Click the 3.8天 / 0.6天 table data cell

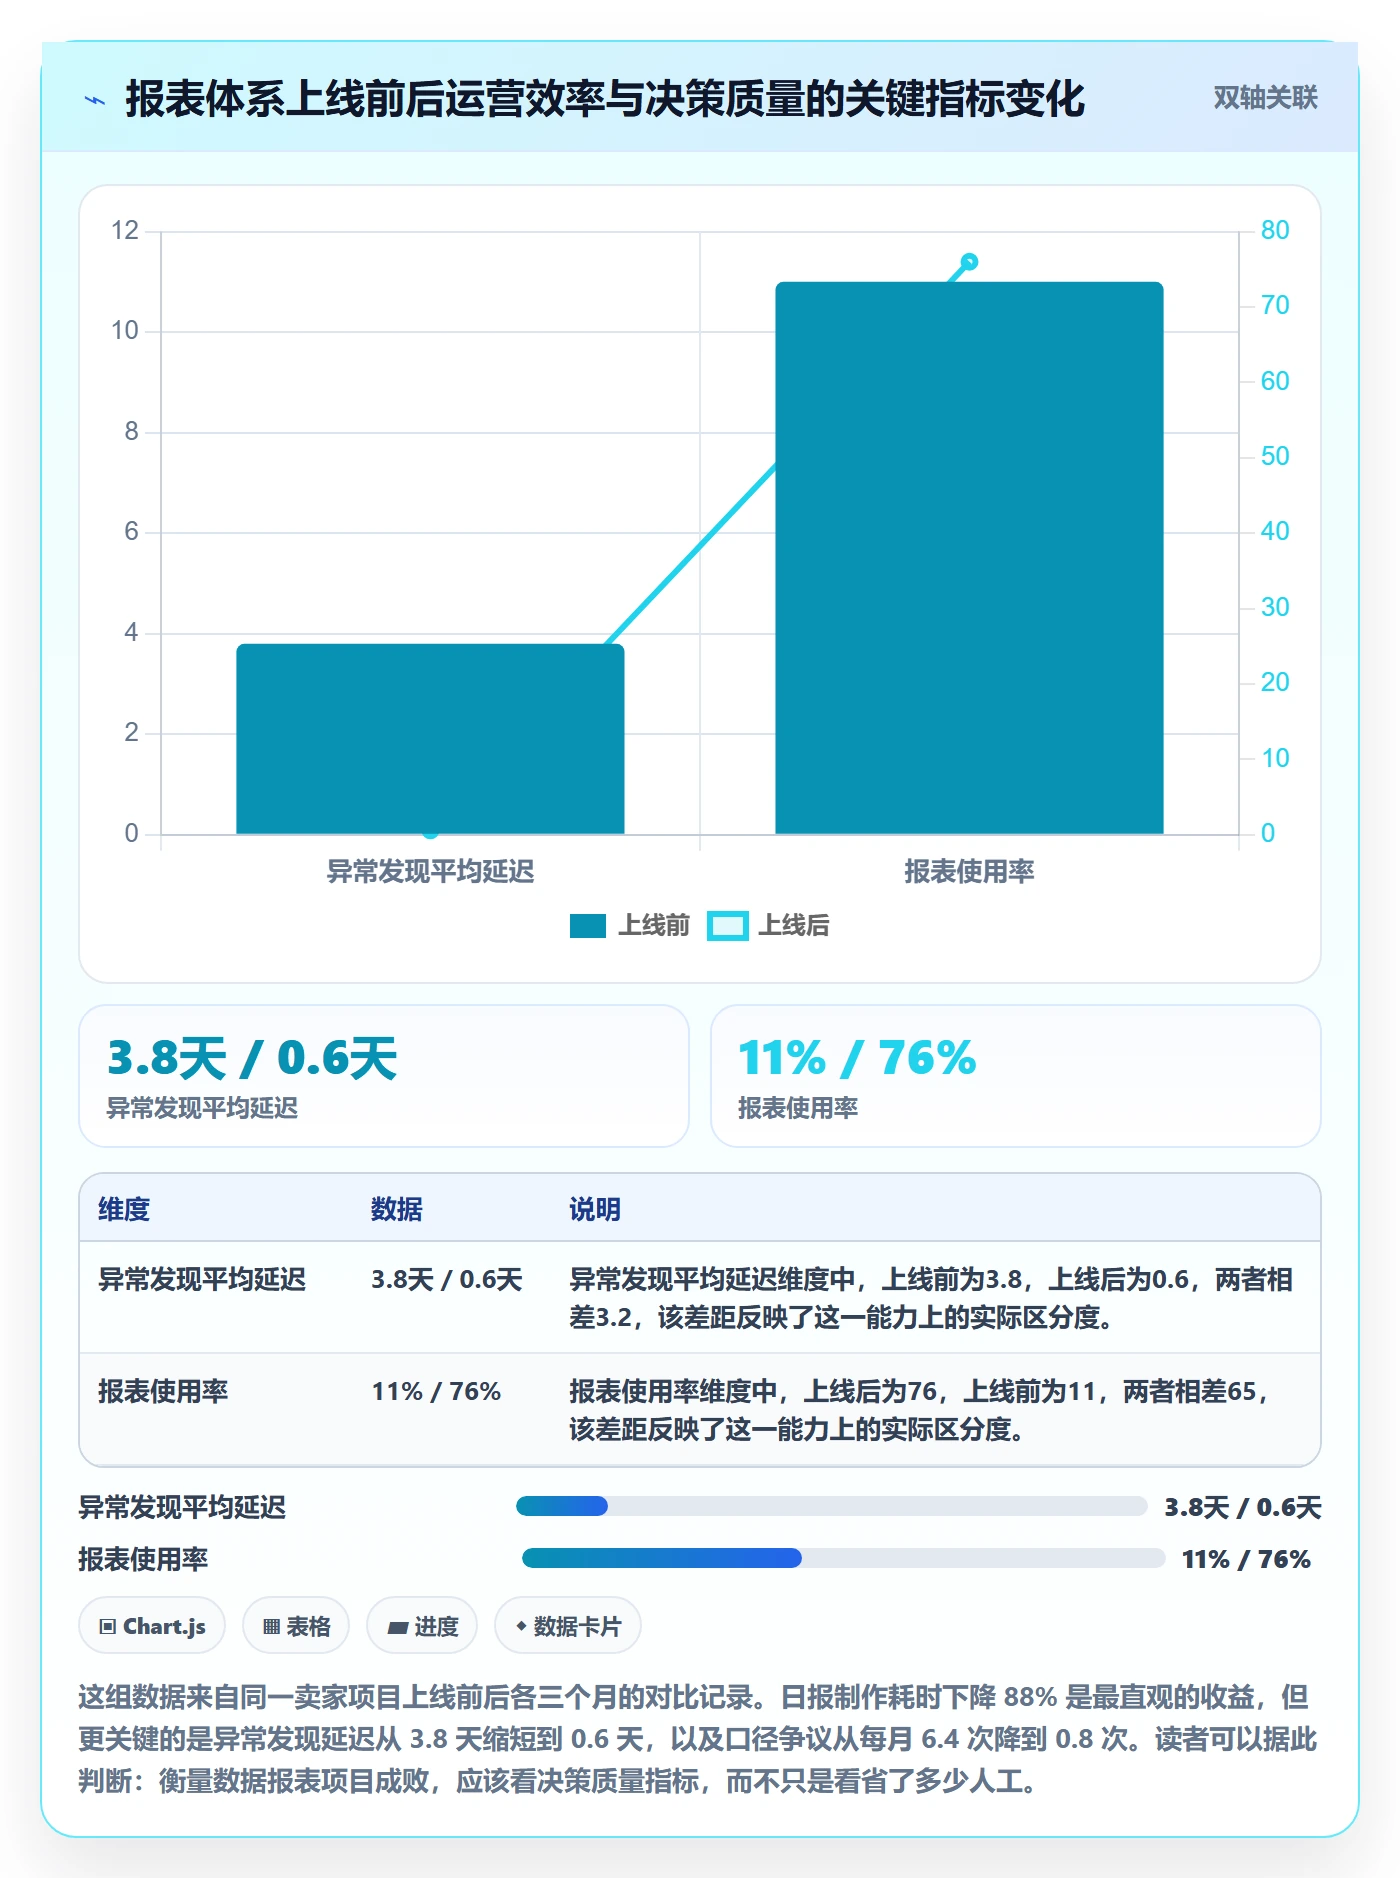click(447, 1279)
